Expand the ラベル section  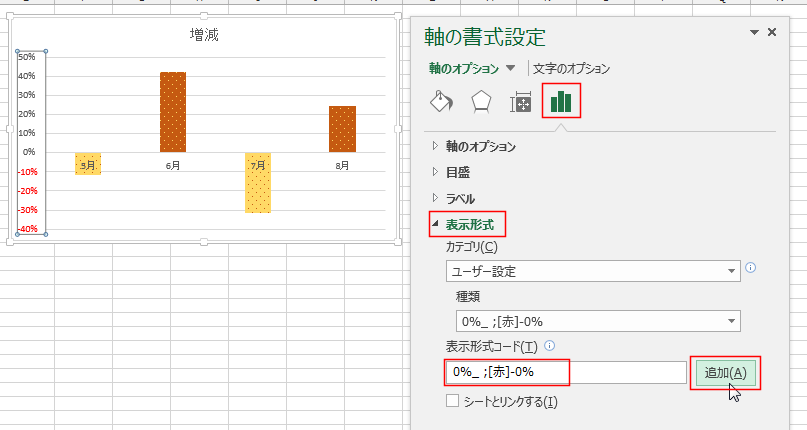pos(459,198)
